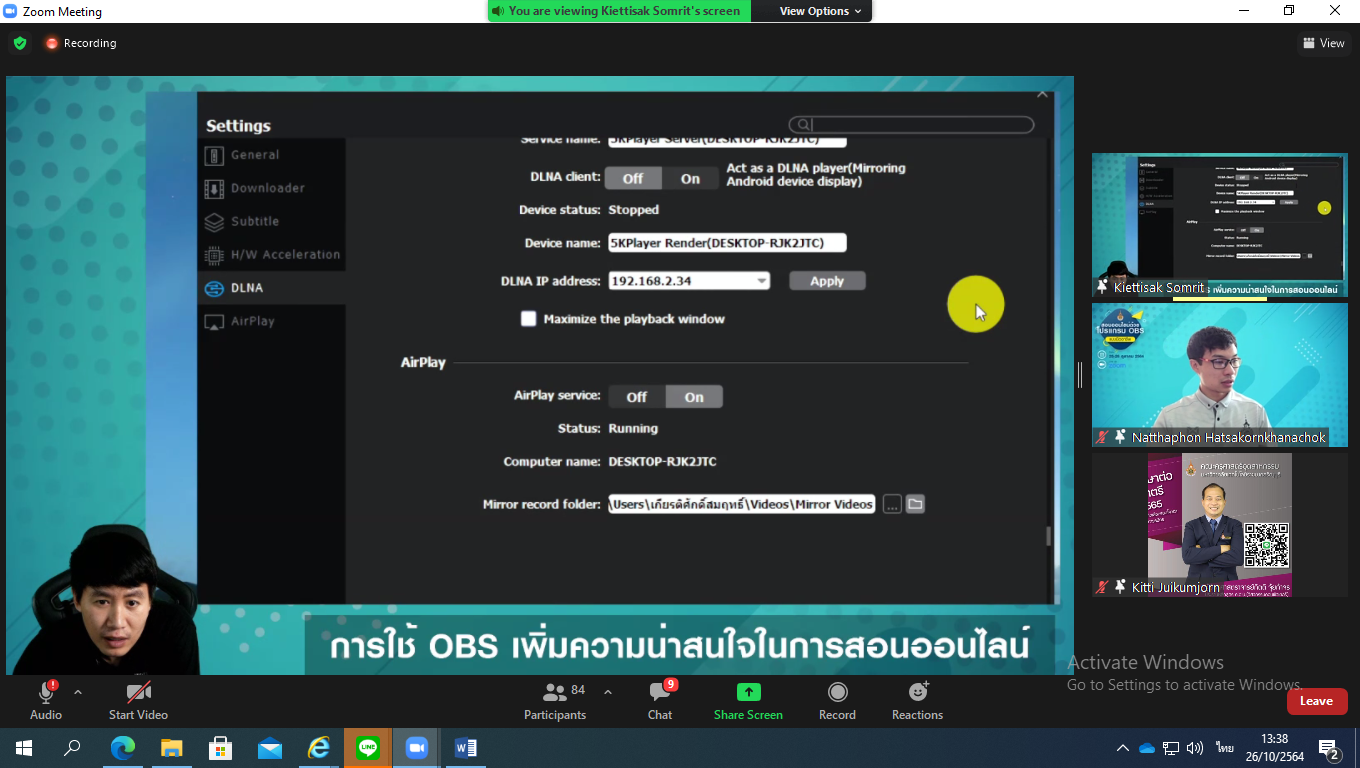
Task: Open the Zoom View layout menu
Action: (1324, 43)
